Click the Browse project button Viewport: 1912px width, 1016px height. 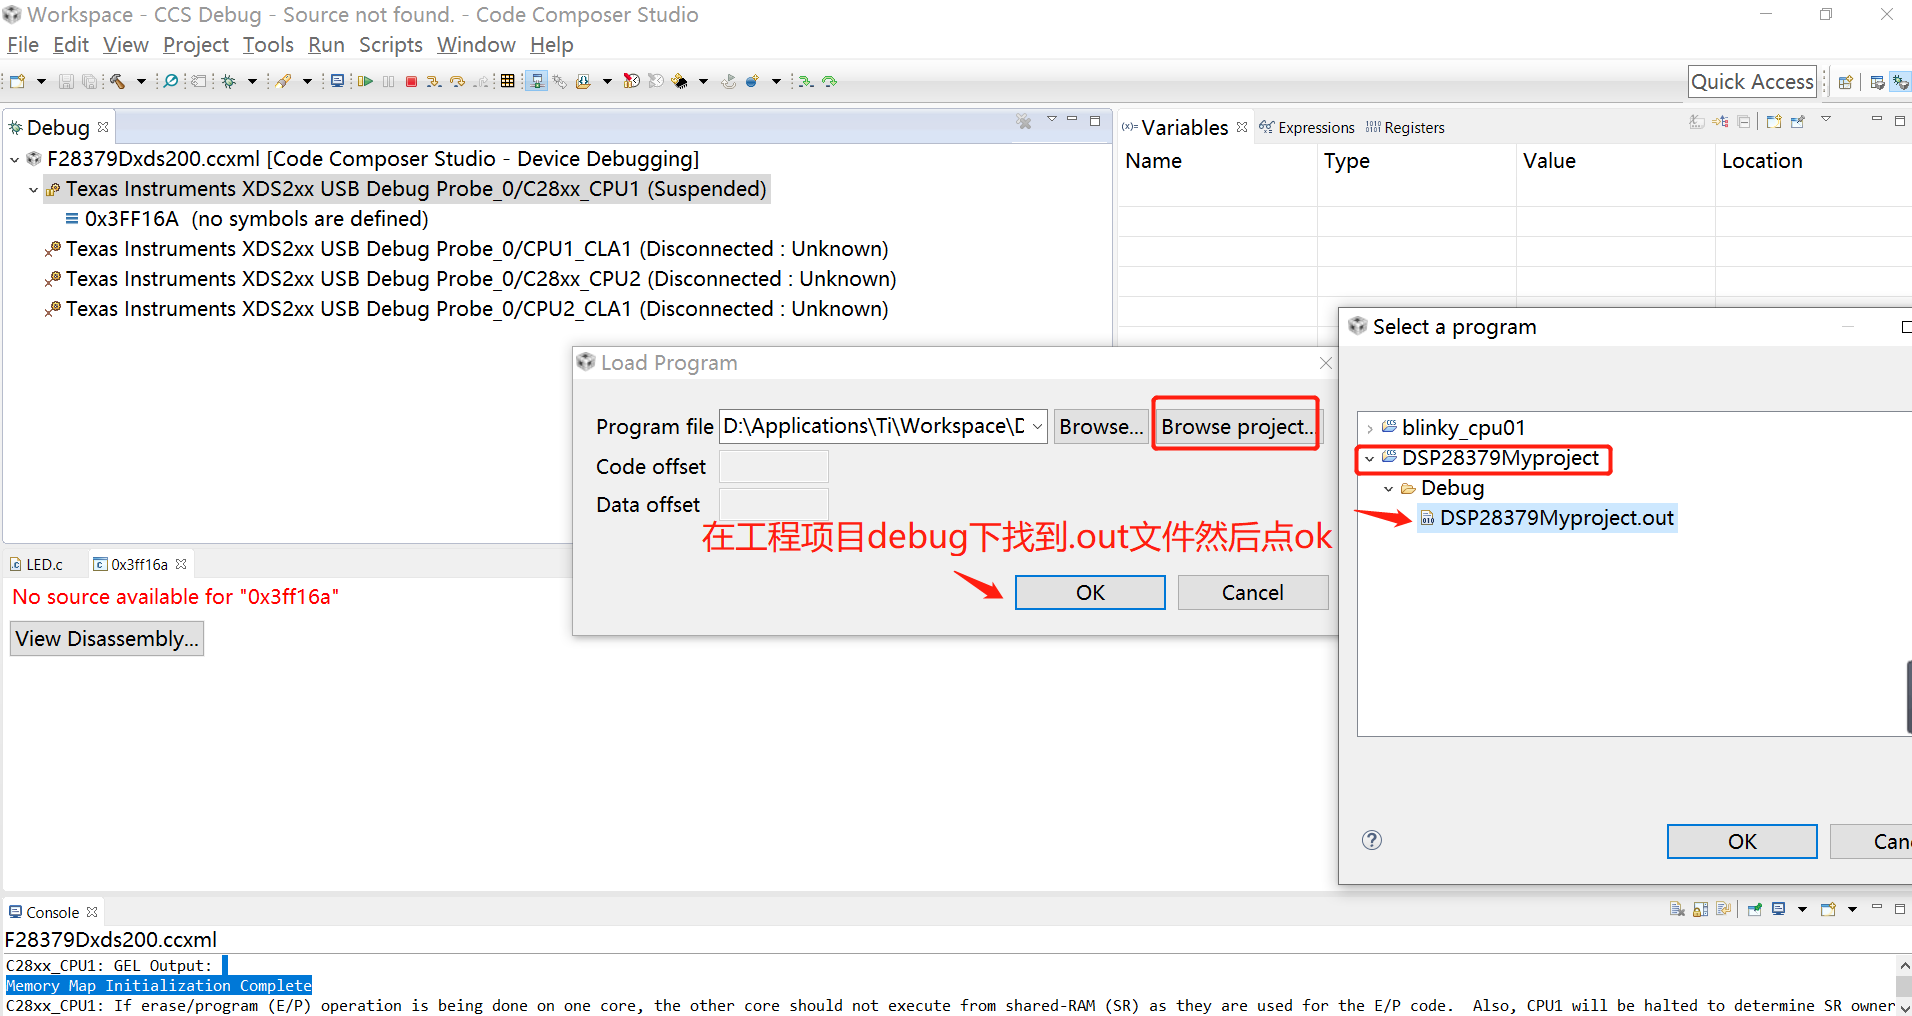(1235, 426)
